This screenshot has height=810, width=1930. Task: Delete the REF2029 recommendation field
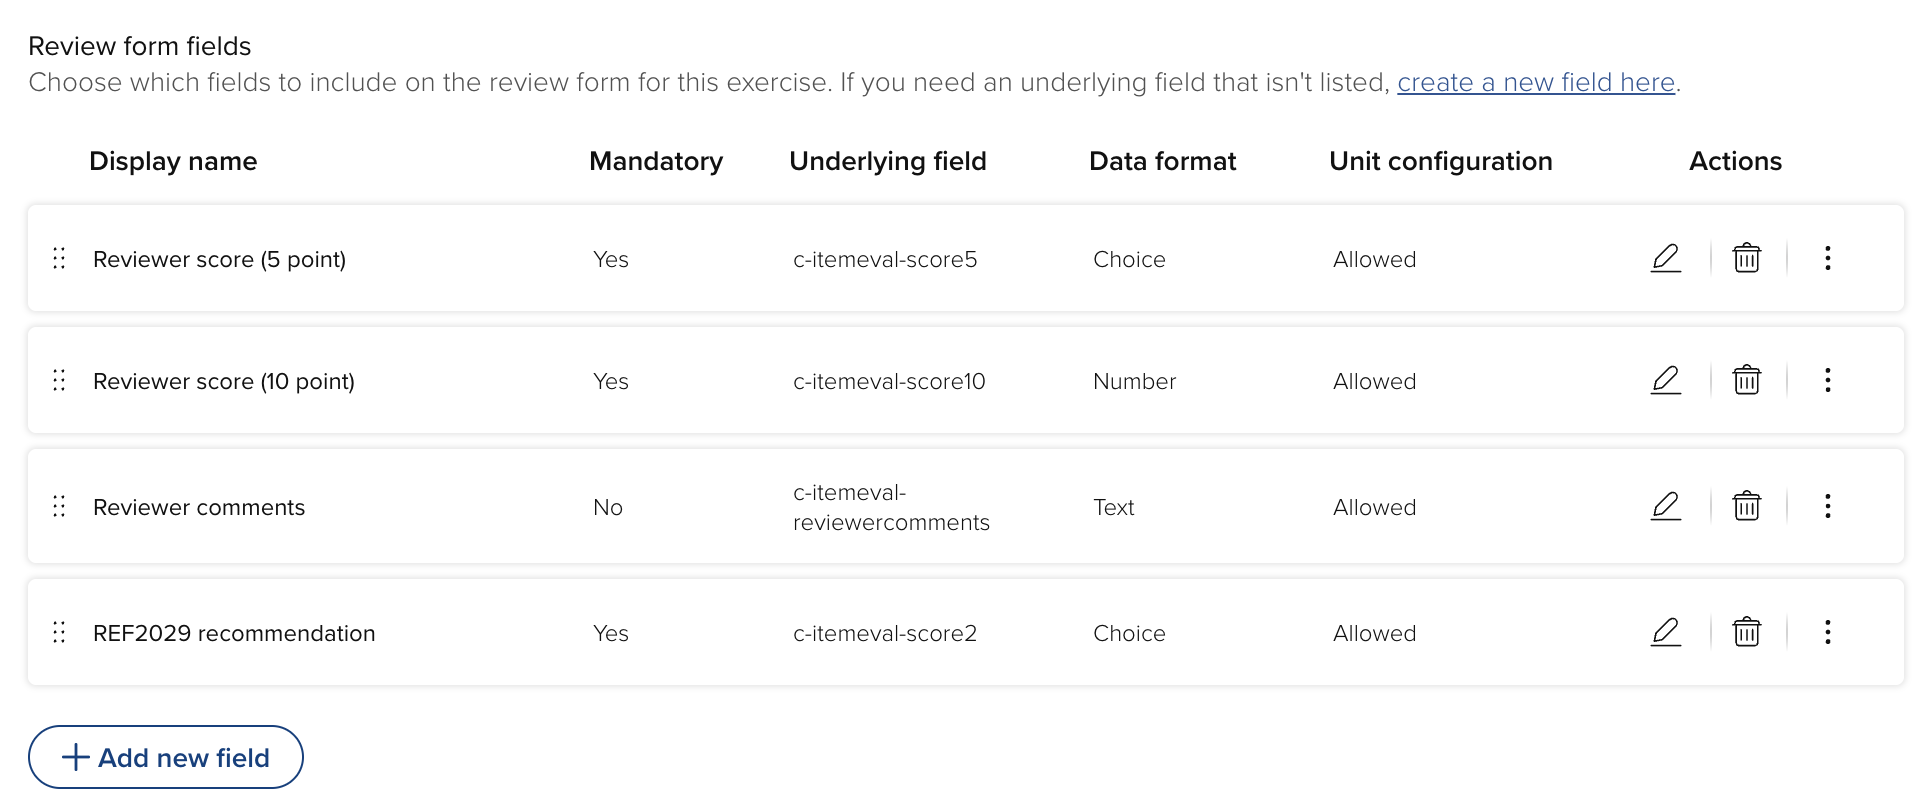pos(1746,632)
